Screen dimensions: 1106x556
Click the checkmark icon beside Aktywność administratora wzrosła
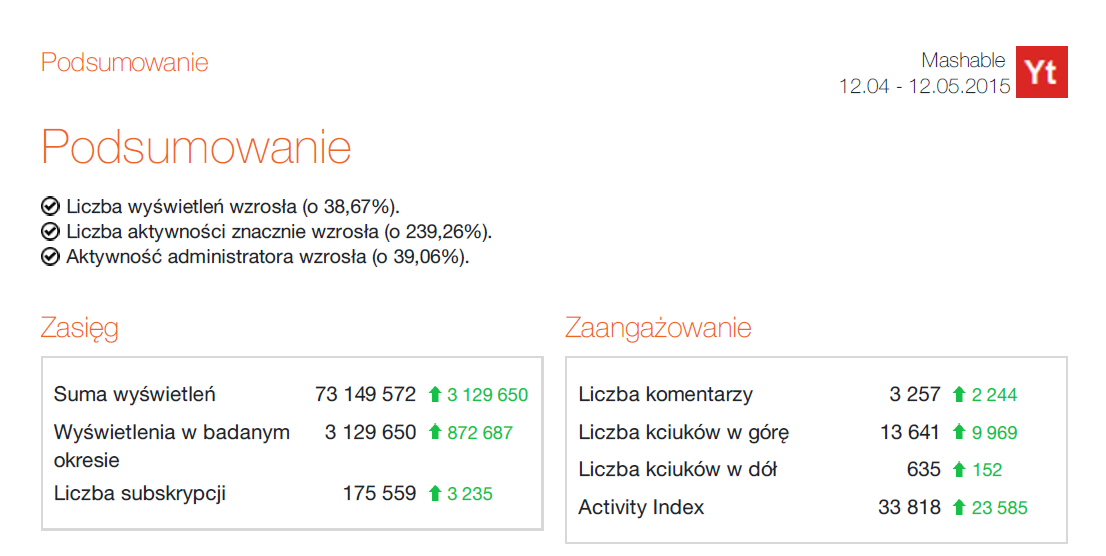[x=50, y=257]
